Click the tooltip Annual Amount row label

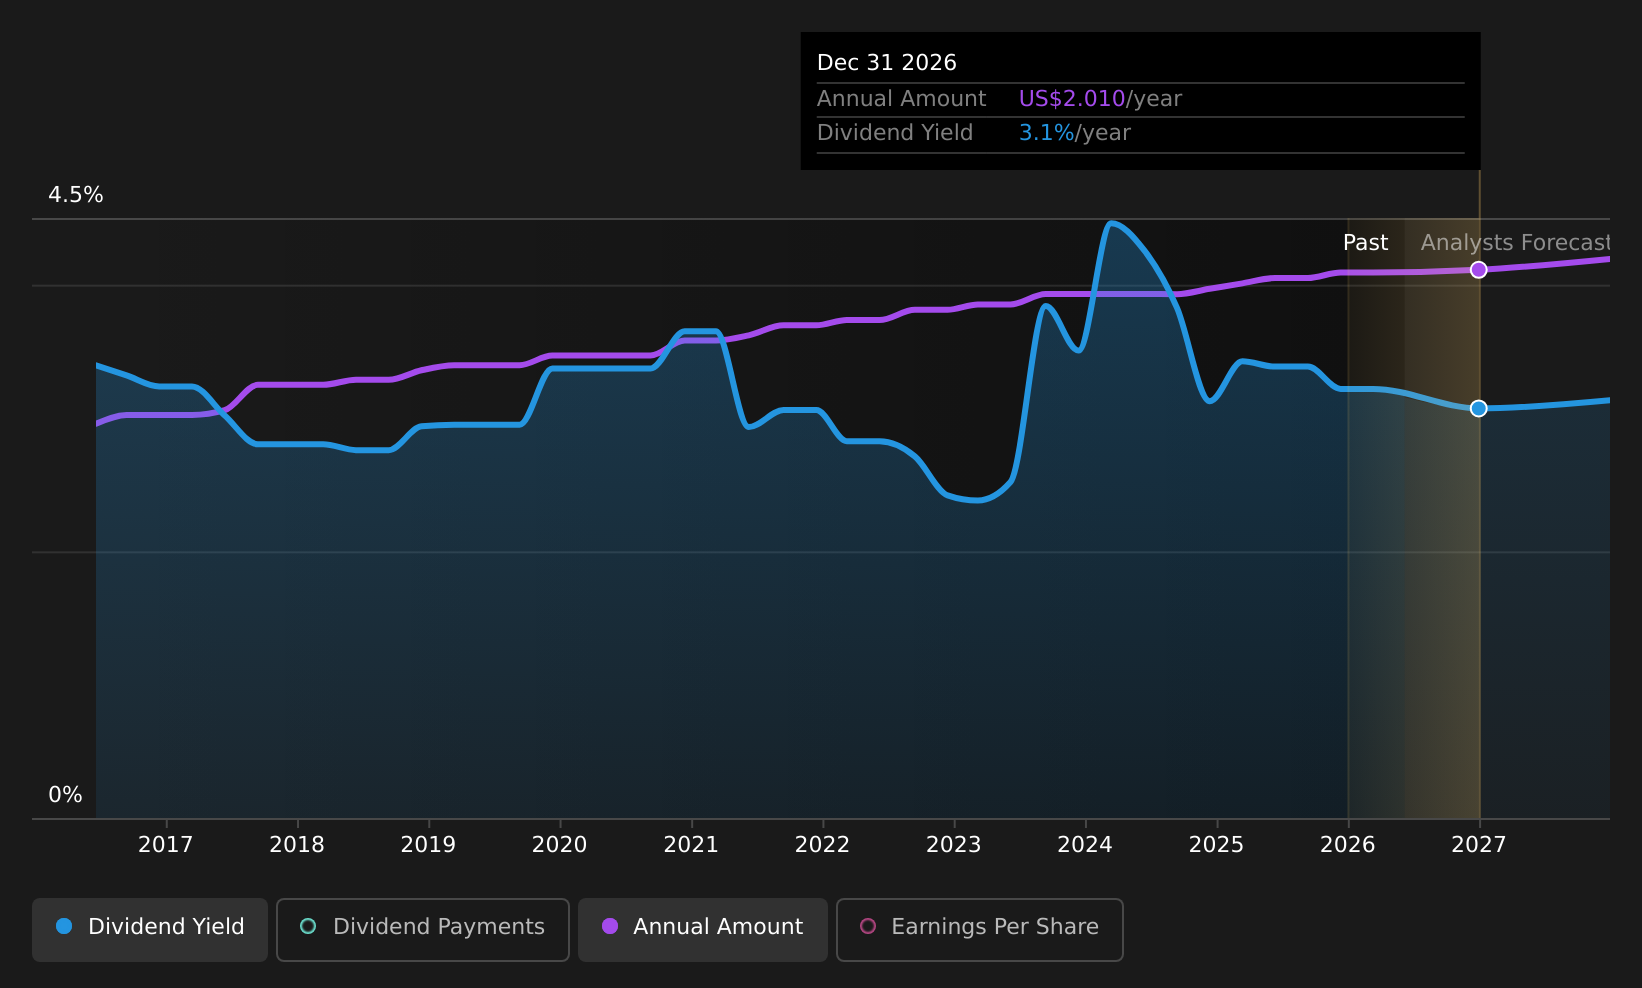pyautogui.click(x=901, y=99)
